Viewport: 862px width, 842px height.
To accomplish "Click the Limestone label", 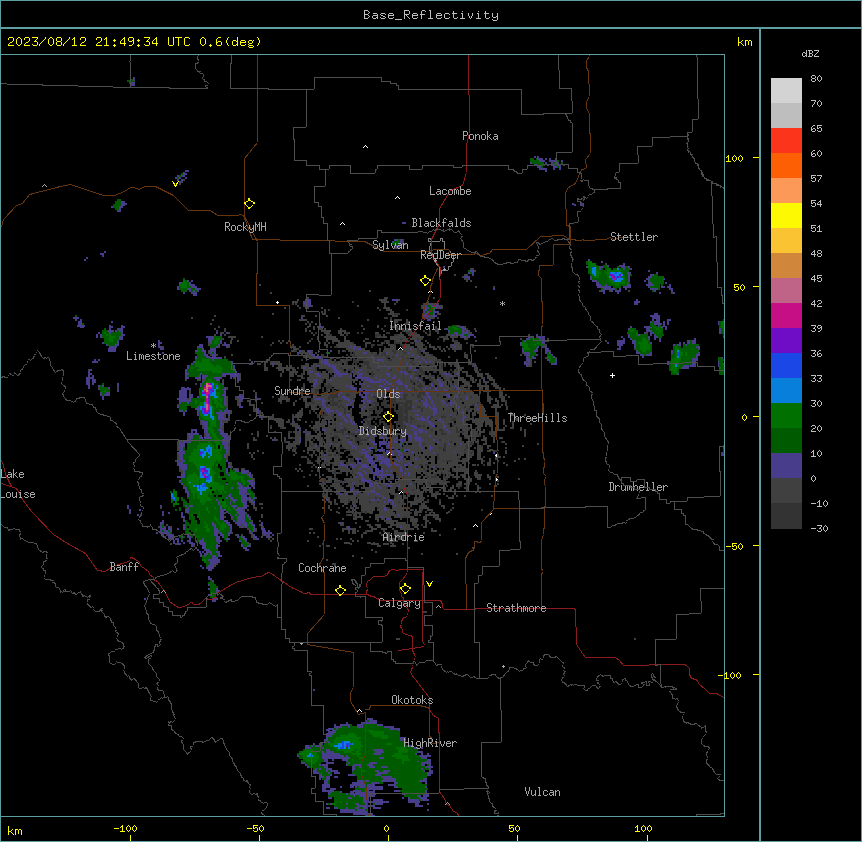I will (153, 356).
